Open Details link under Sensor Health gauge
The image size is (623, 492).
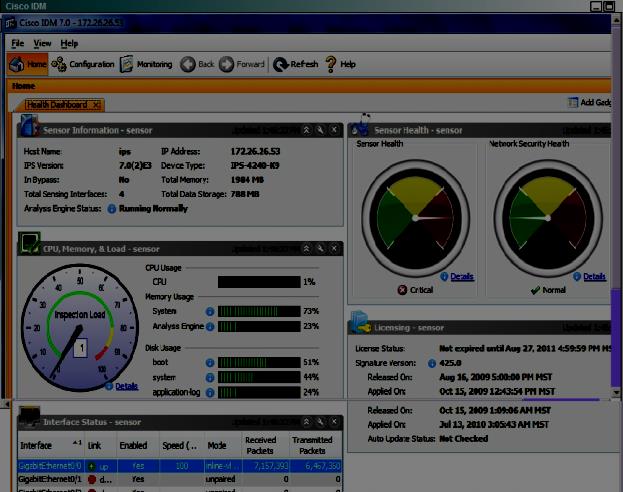click(x=462, y=276)
